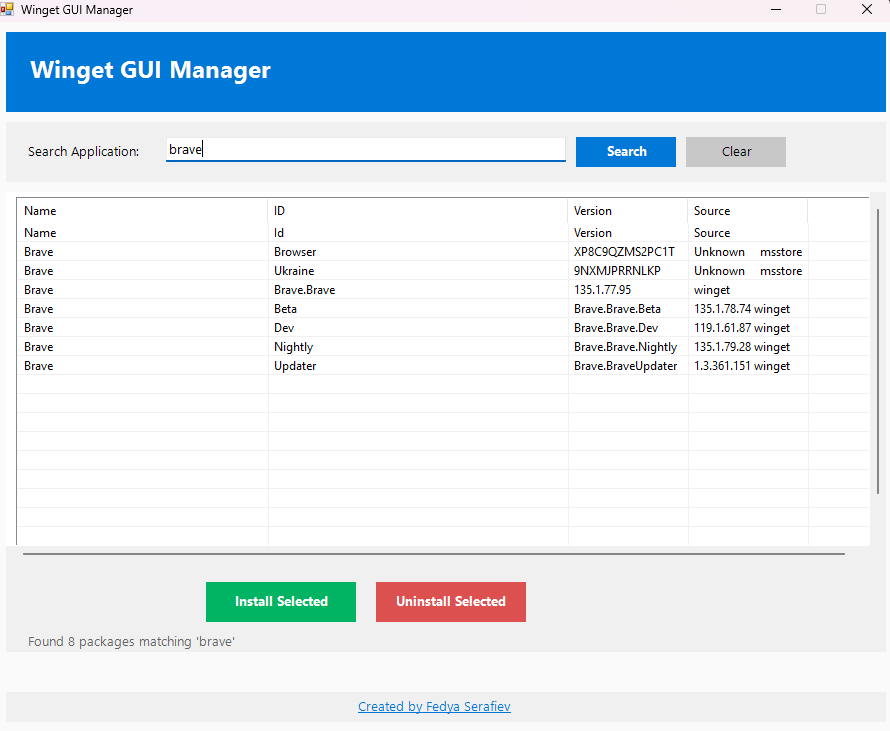Clear the search with the Clear button
This screenshot has width=890, height=731.
pos(736,152)
